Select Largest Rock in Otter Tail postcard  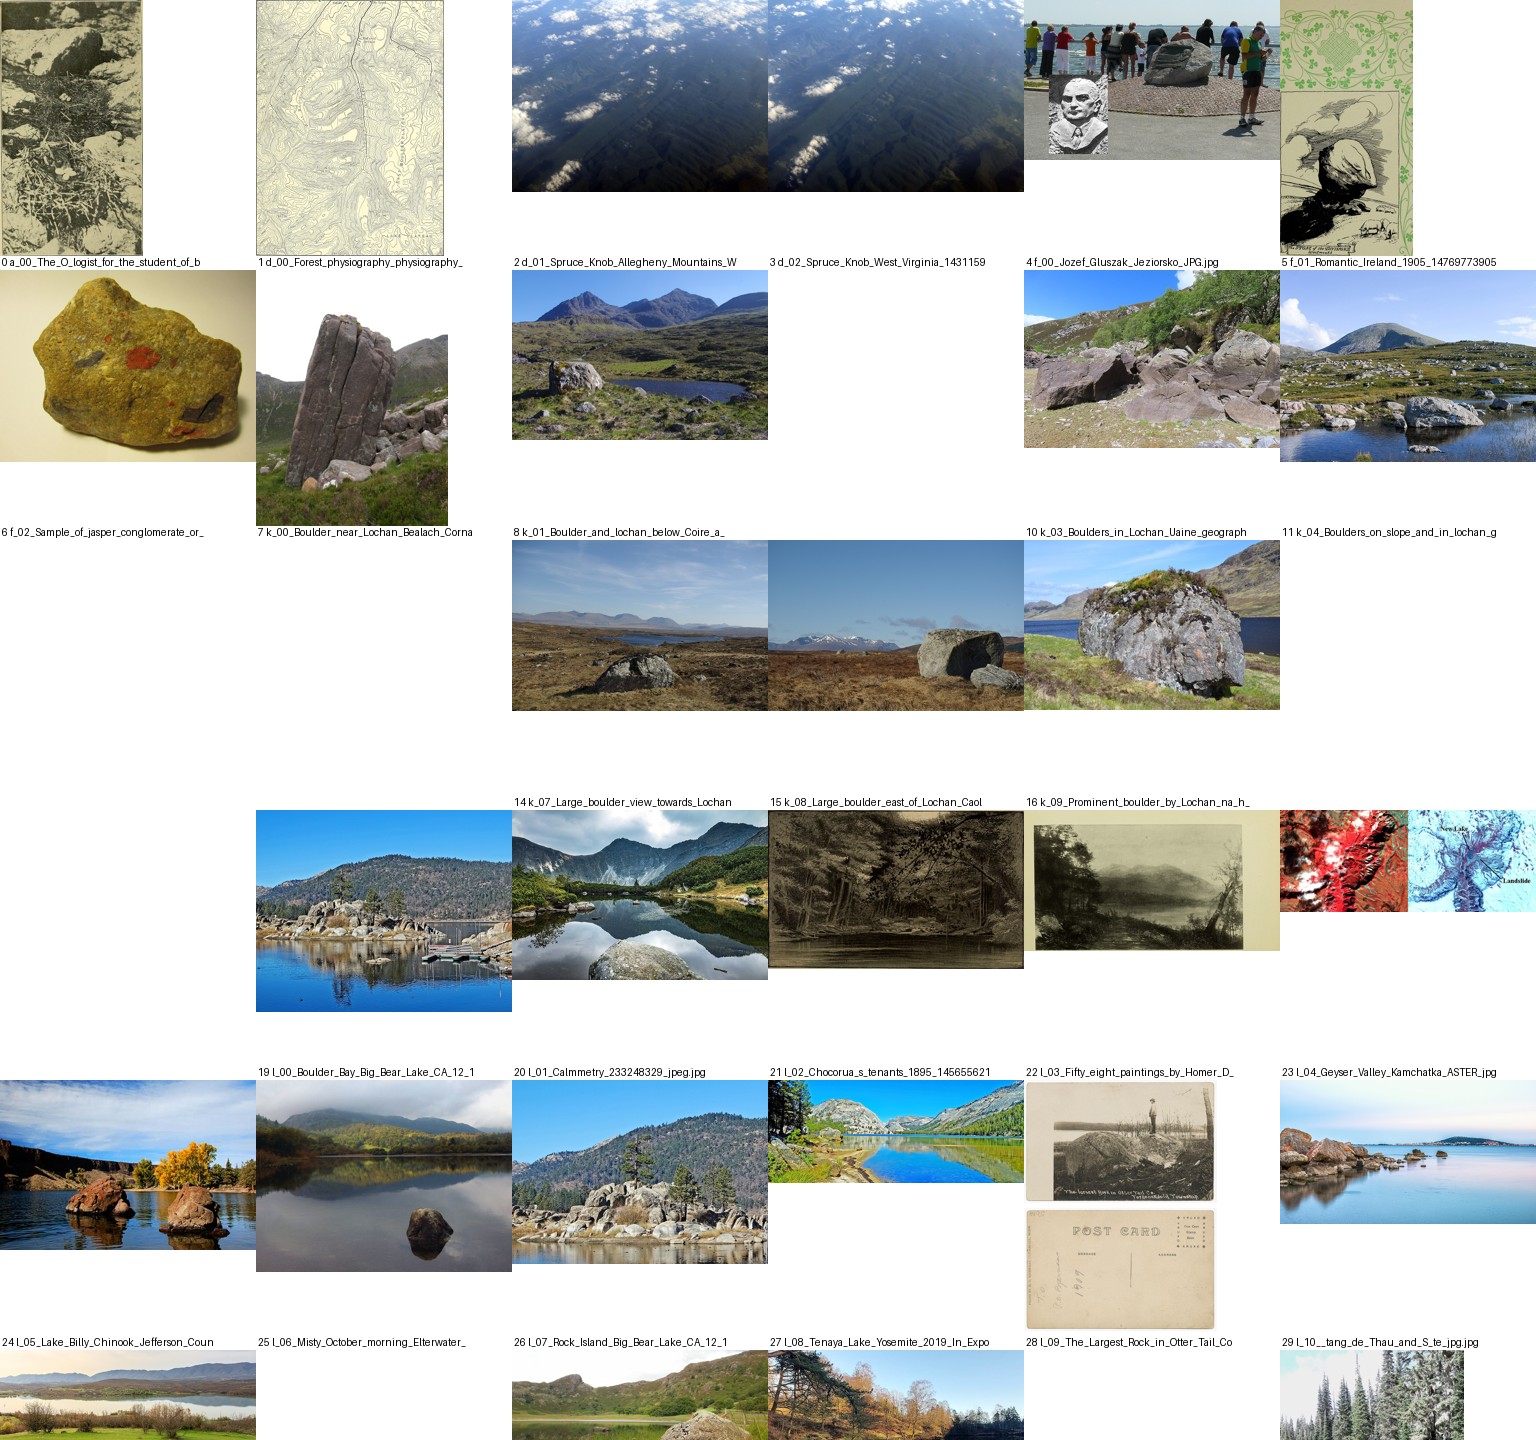(1120, 1205)
